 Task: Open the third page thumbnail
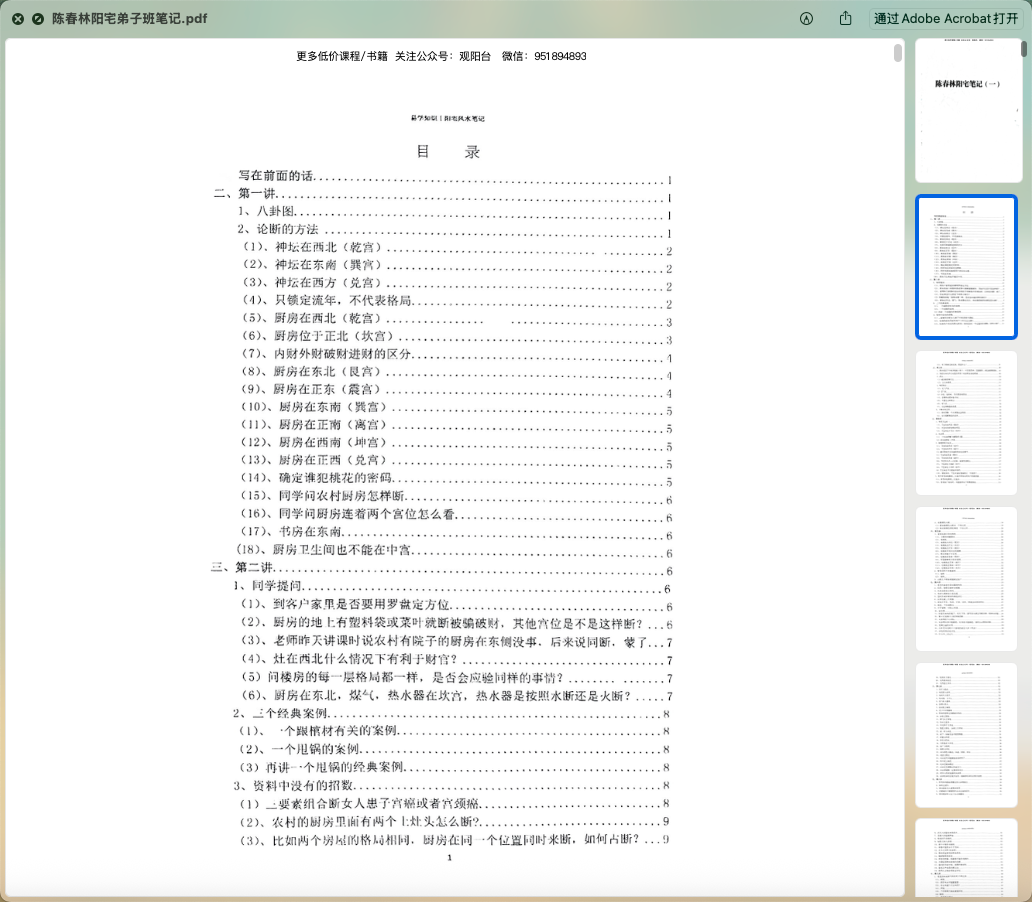(967, 423)
